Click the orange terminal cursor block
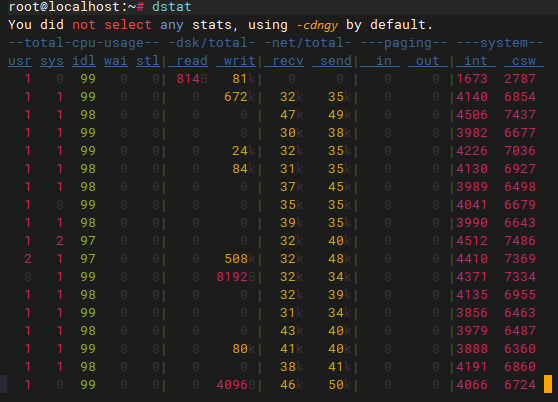 548,384
